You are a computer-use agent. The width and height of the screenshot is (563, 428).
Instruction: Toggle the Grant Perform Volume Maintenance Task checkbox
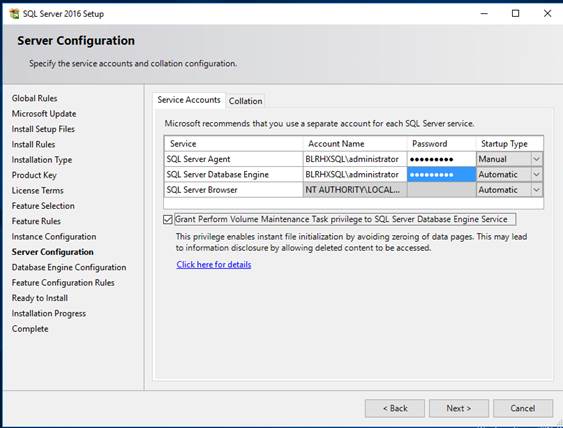pos(167,219)
